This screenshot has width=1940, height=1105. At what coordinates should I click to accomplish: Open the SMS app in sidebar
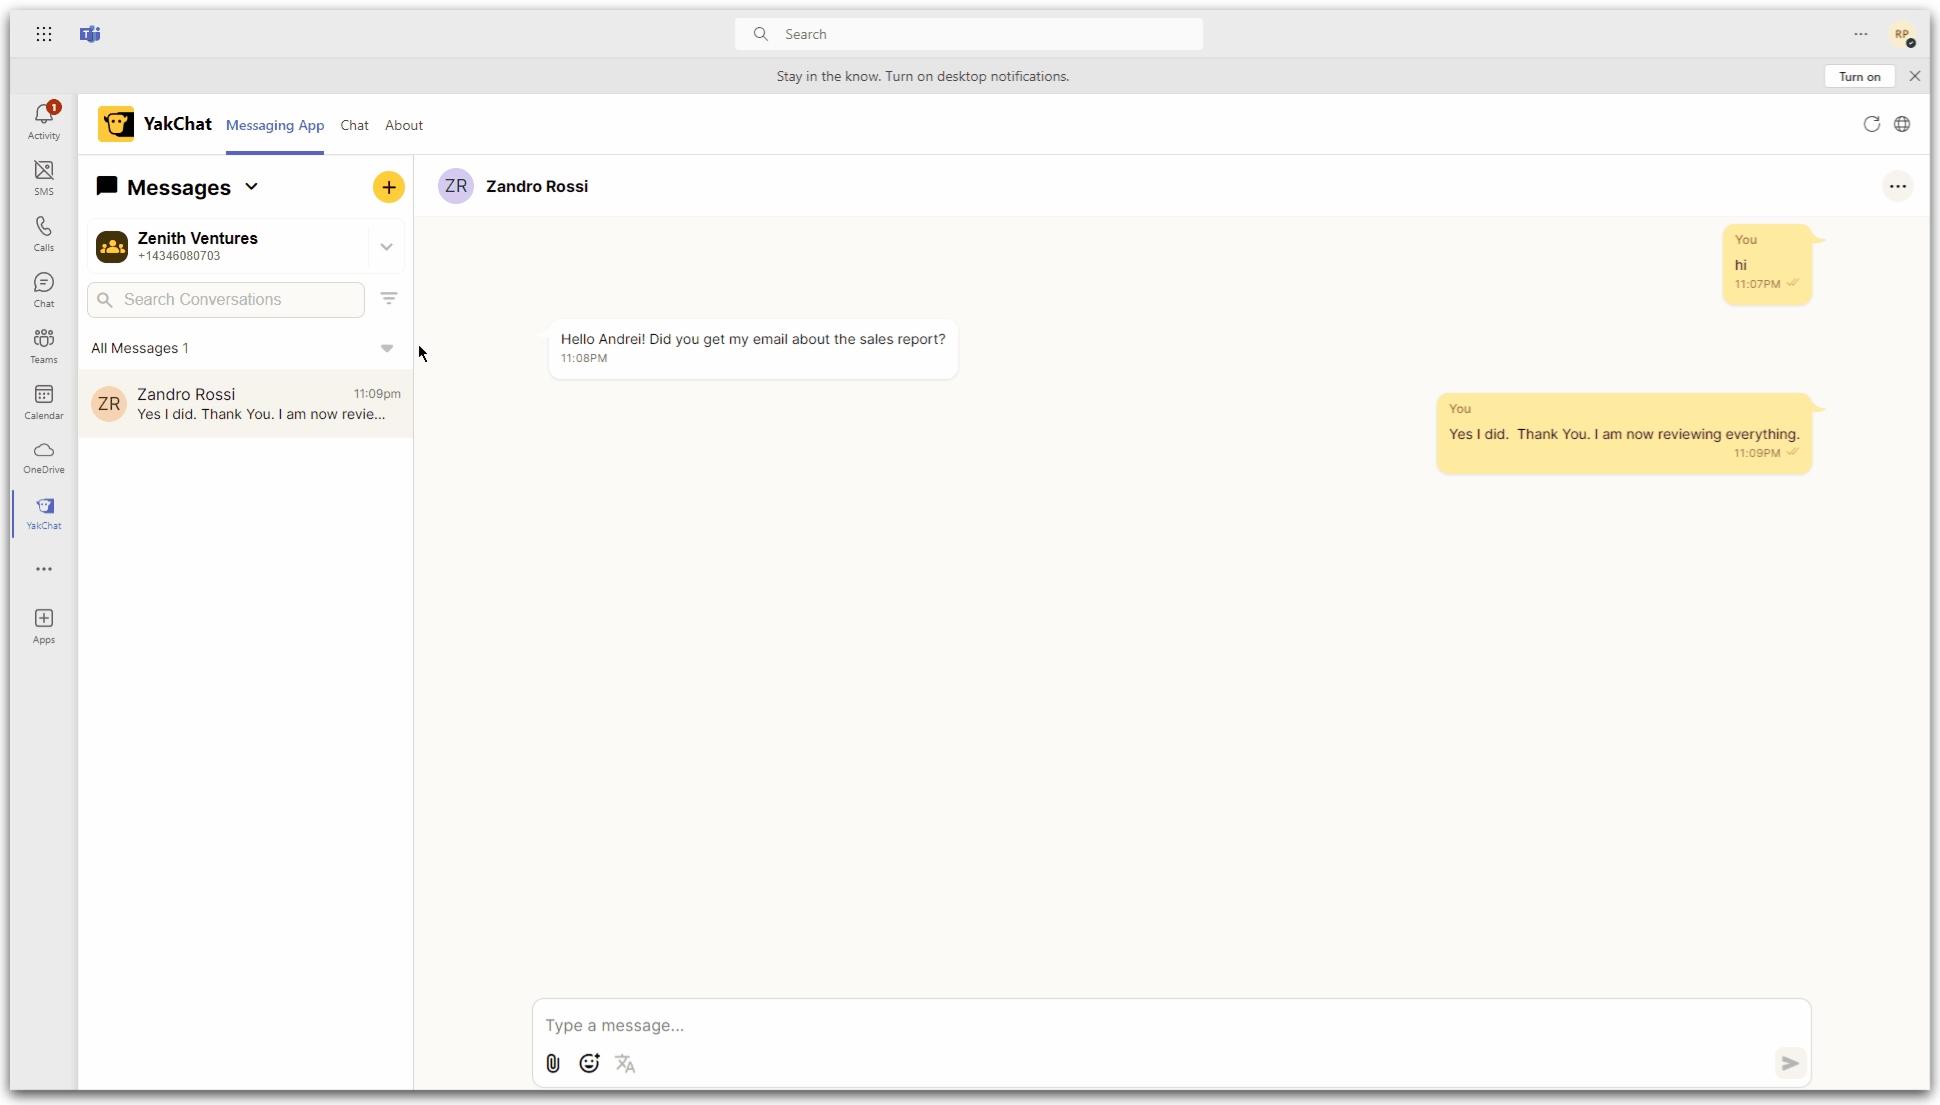click(44, 178)
